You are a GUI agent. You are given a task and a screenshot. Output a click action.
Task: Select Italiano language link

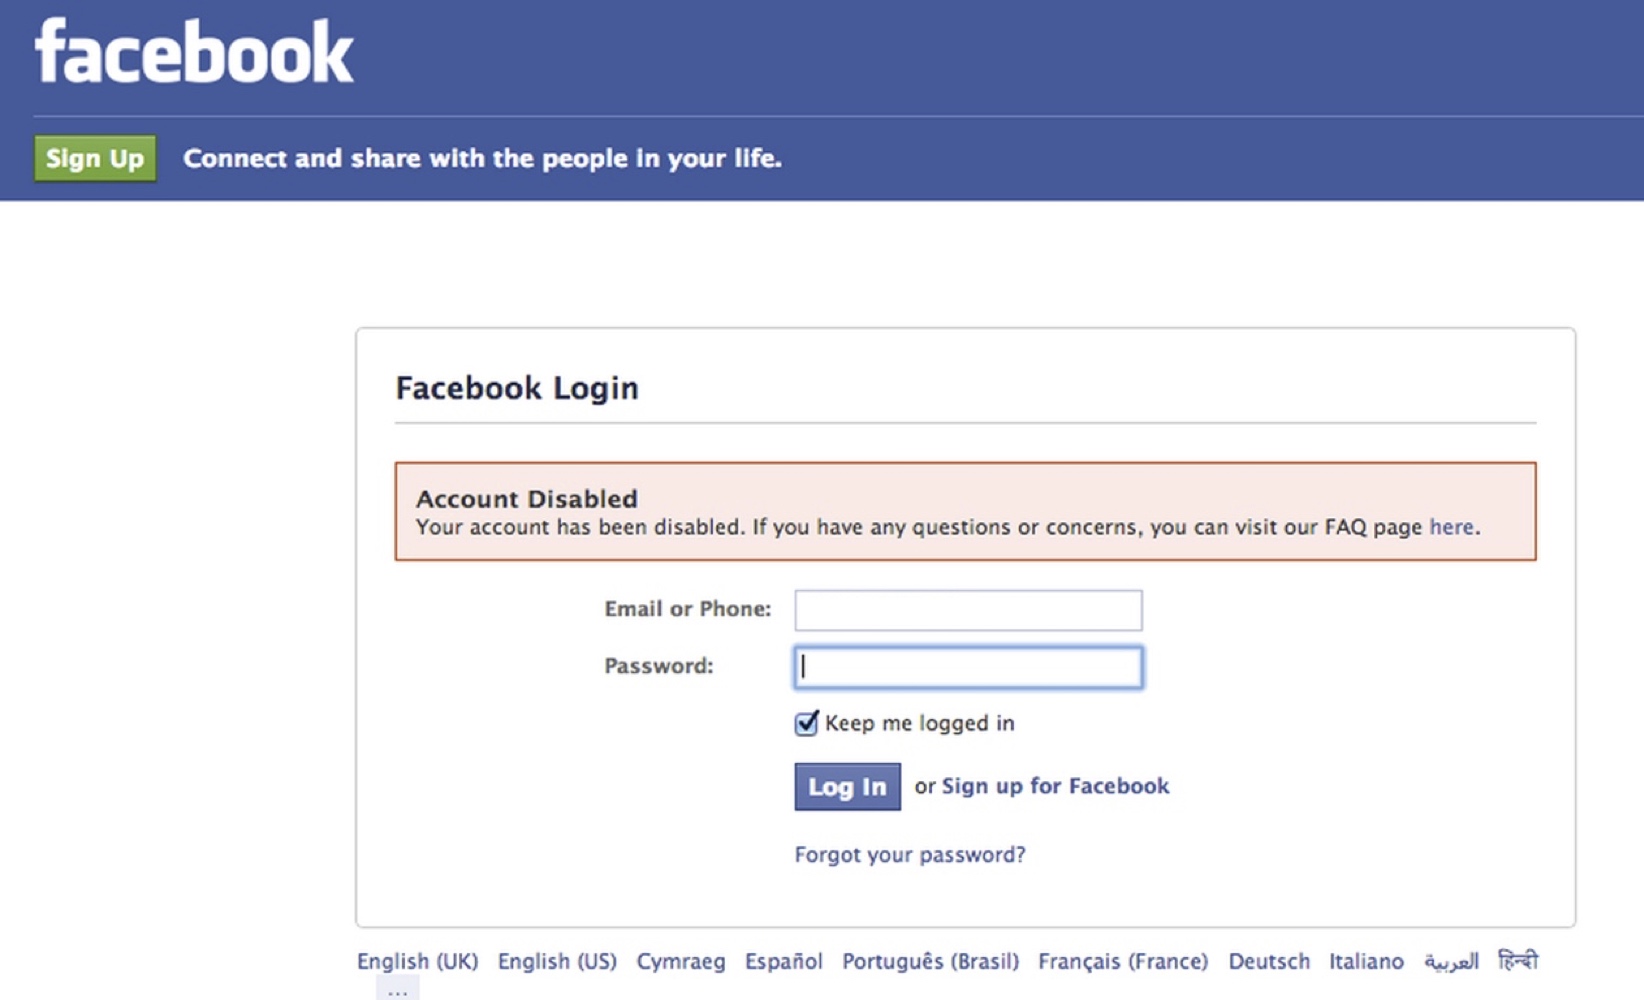point(1366,961)
